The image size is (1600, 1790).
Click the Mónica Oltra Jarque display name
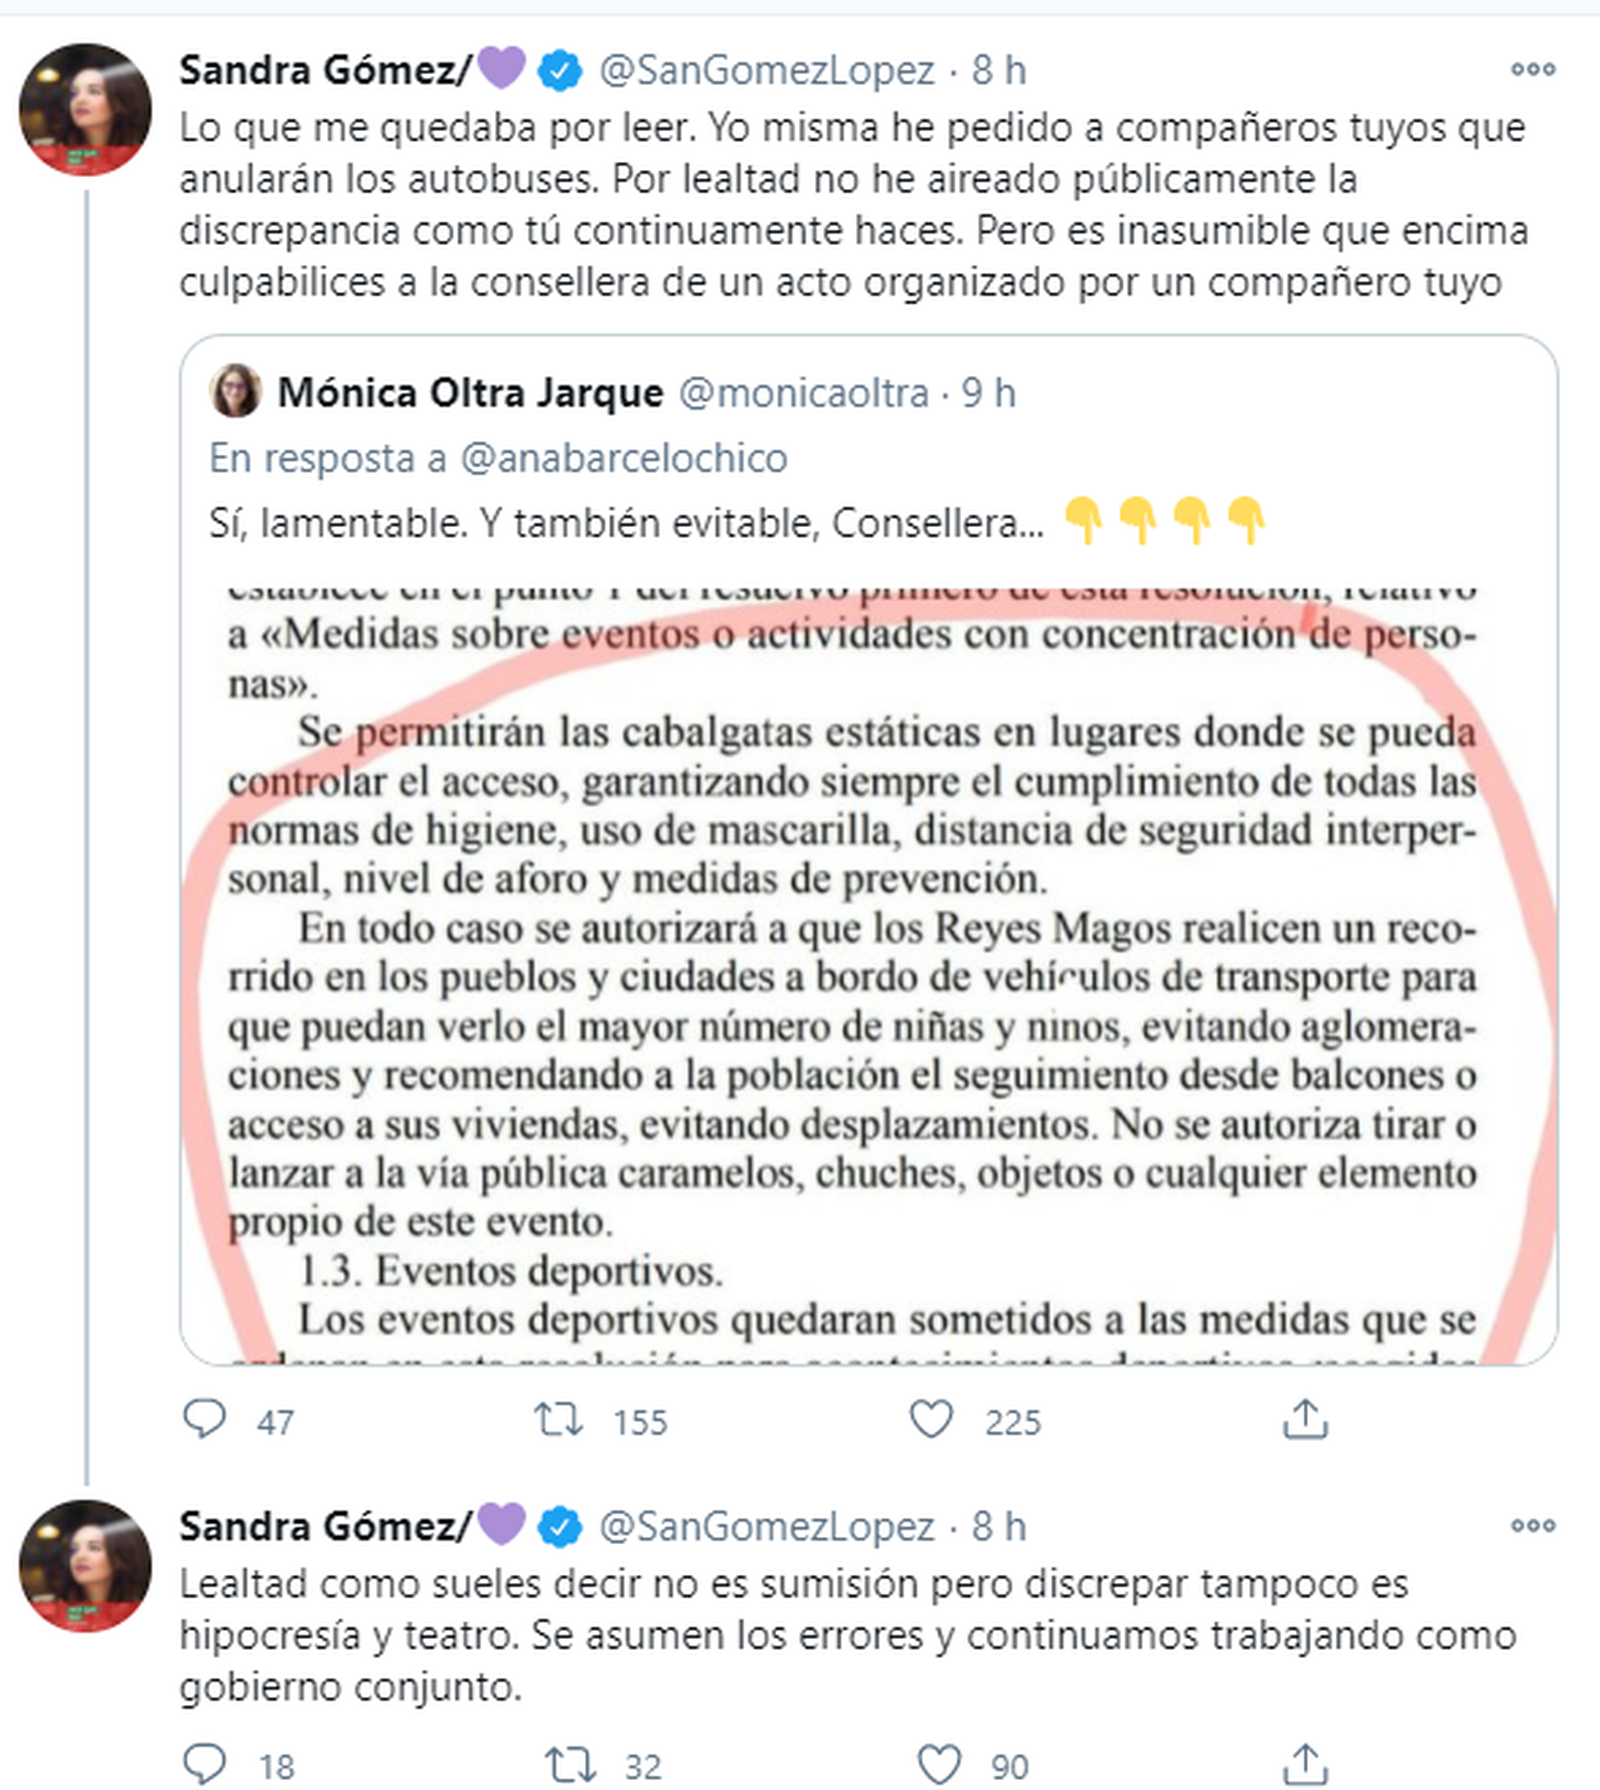pos(470,393)
